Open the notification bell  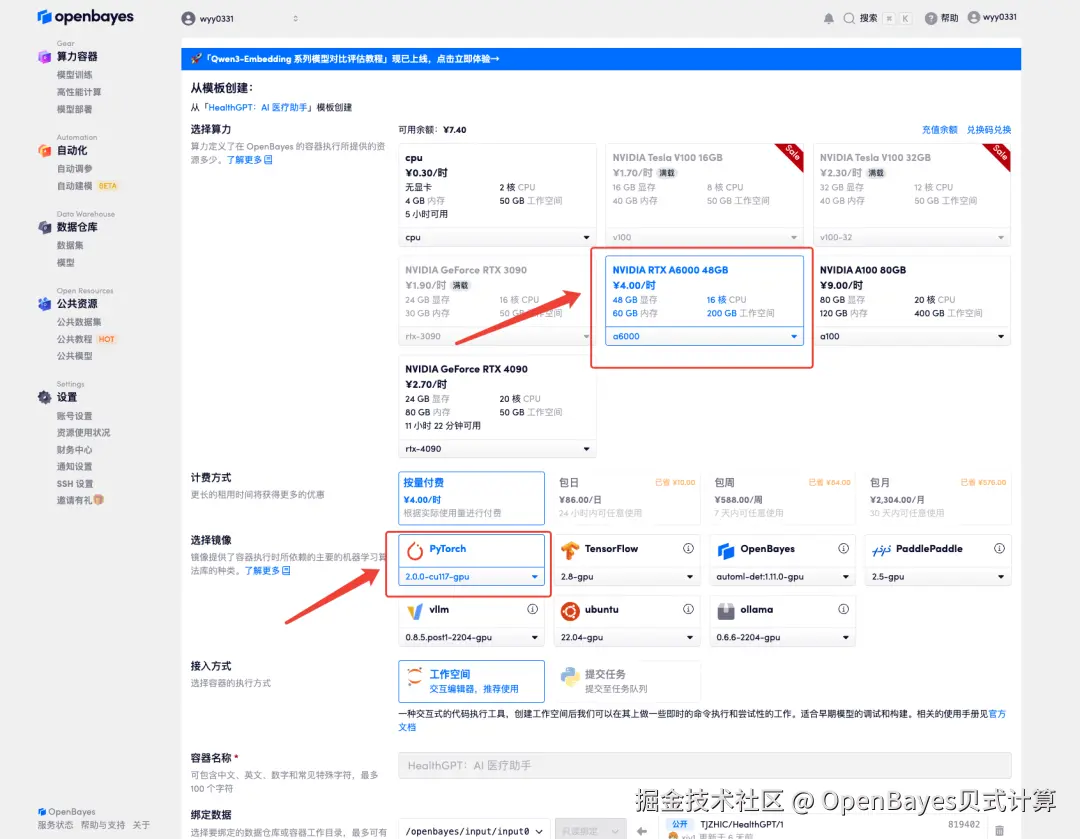829,19
